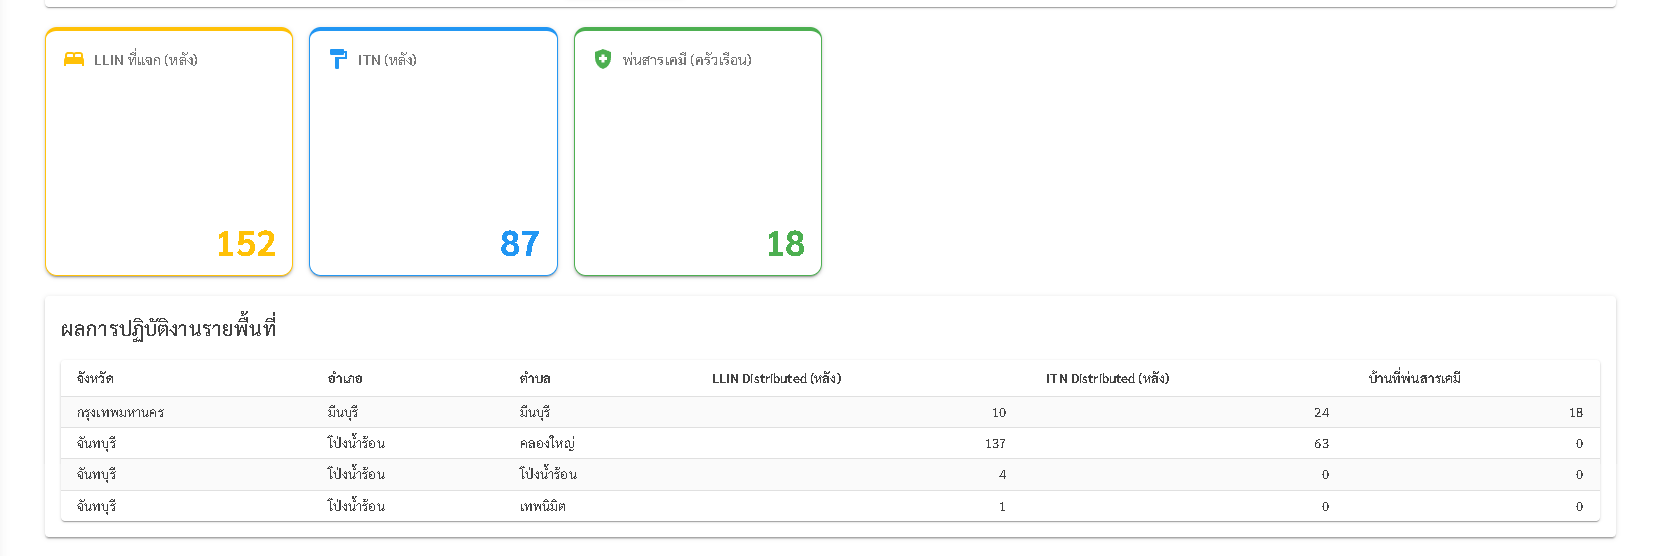Click the ITN Distributed (หลัง) column header
The image size is (1654, 556).
[1107, 379]
